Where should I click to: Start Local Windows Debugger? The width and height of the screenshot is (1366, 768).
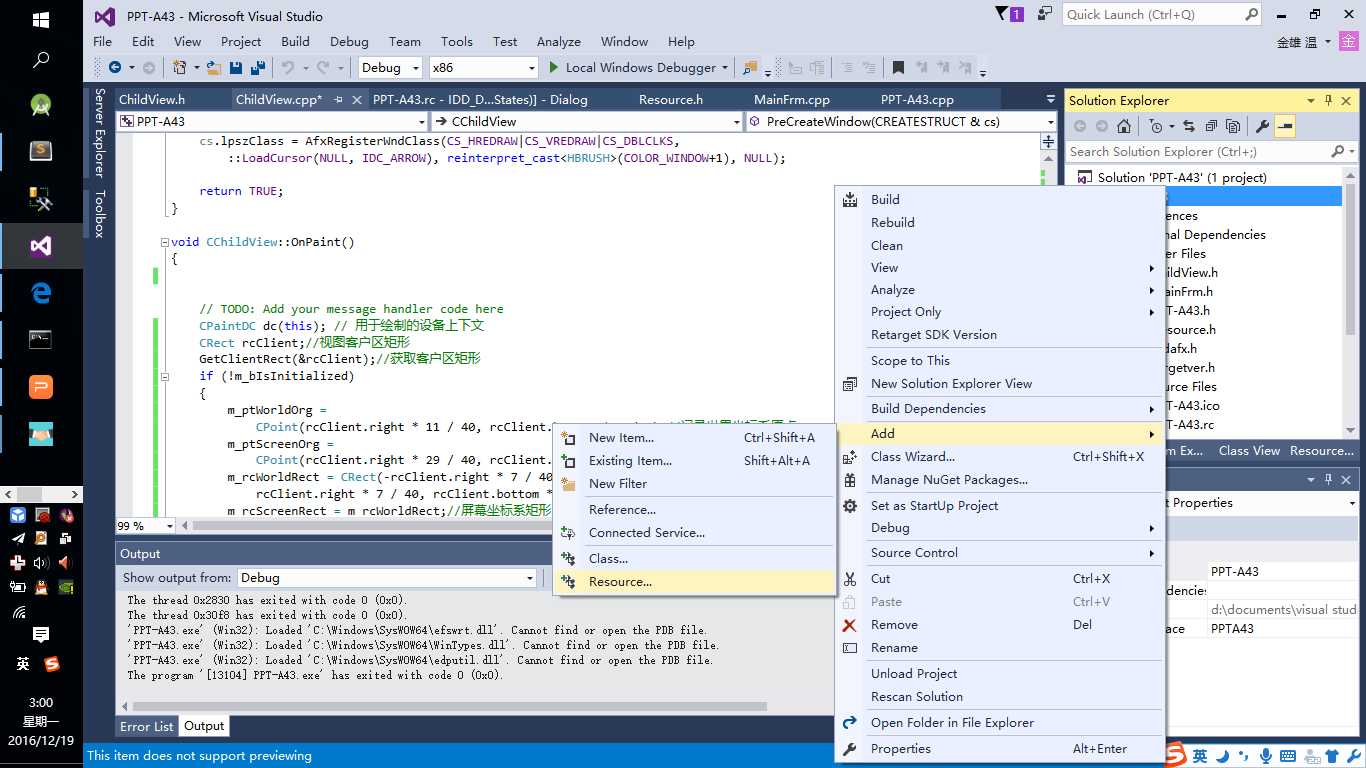[633, 68]
